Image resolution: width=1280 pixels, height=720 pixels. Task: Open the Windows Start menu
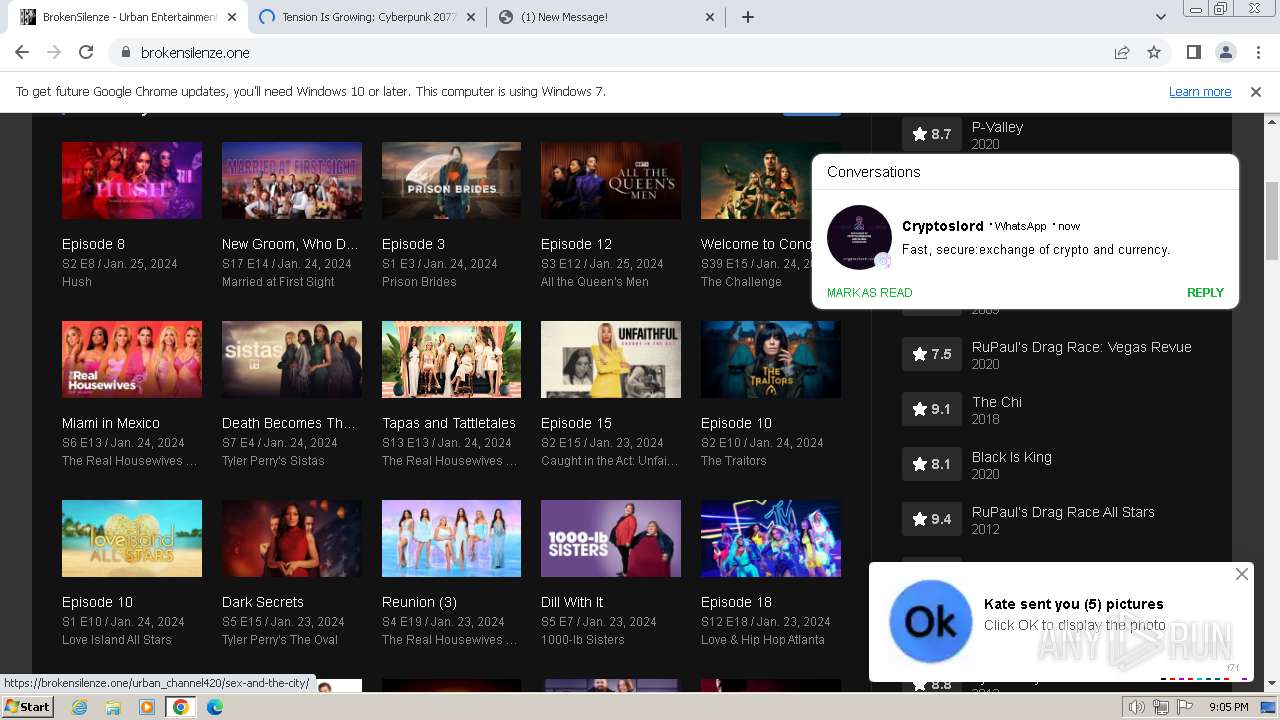27,707
